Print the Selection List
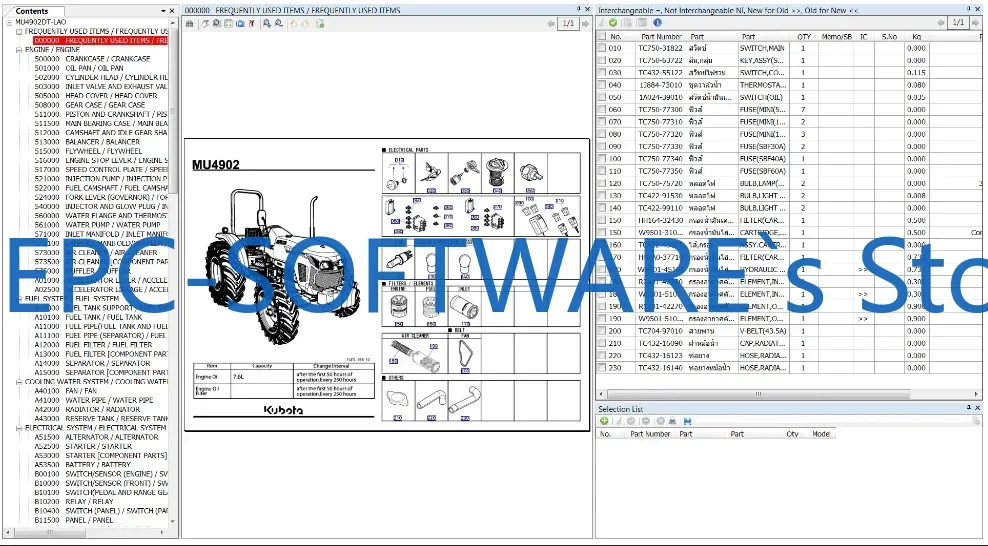988x546 pixels. pyautogui.click(x=673, y=421)
